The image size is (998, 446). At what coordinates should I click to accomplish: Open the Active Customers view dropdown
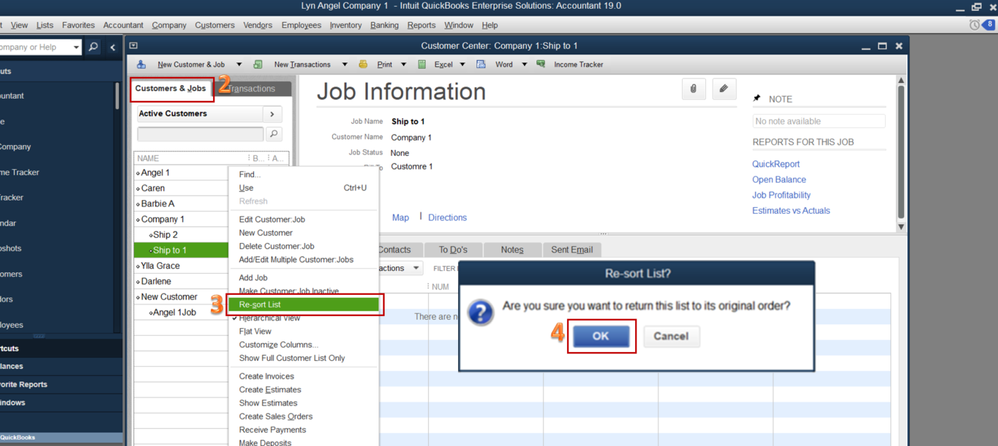pyautogui.click(x=200, y=114)
